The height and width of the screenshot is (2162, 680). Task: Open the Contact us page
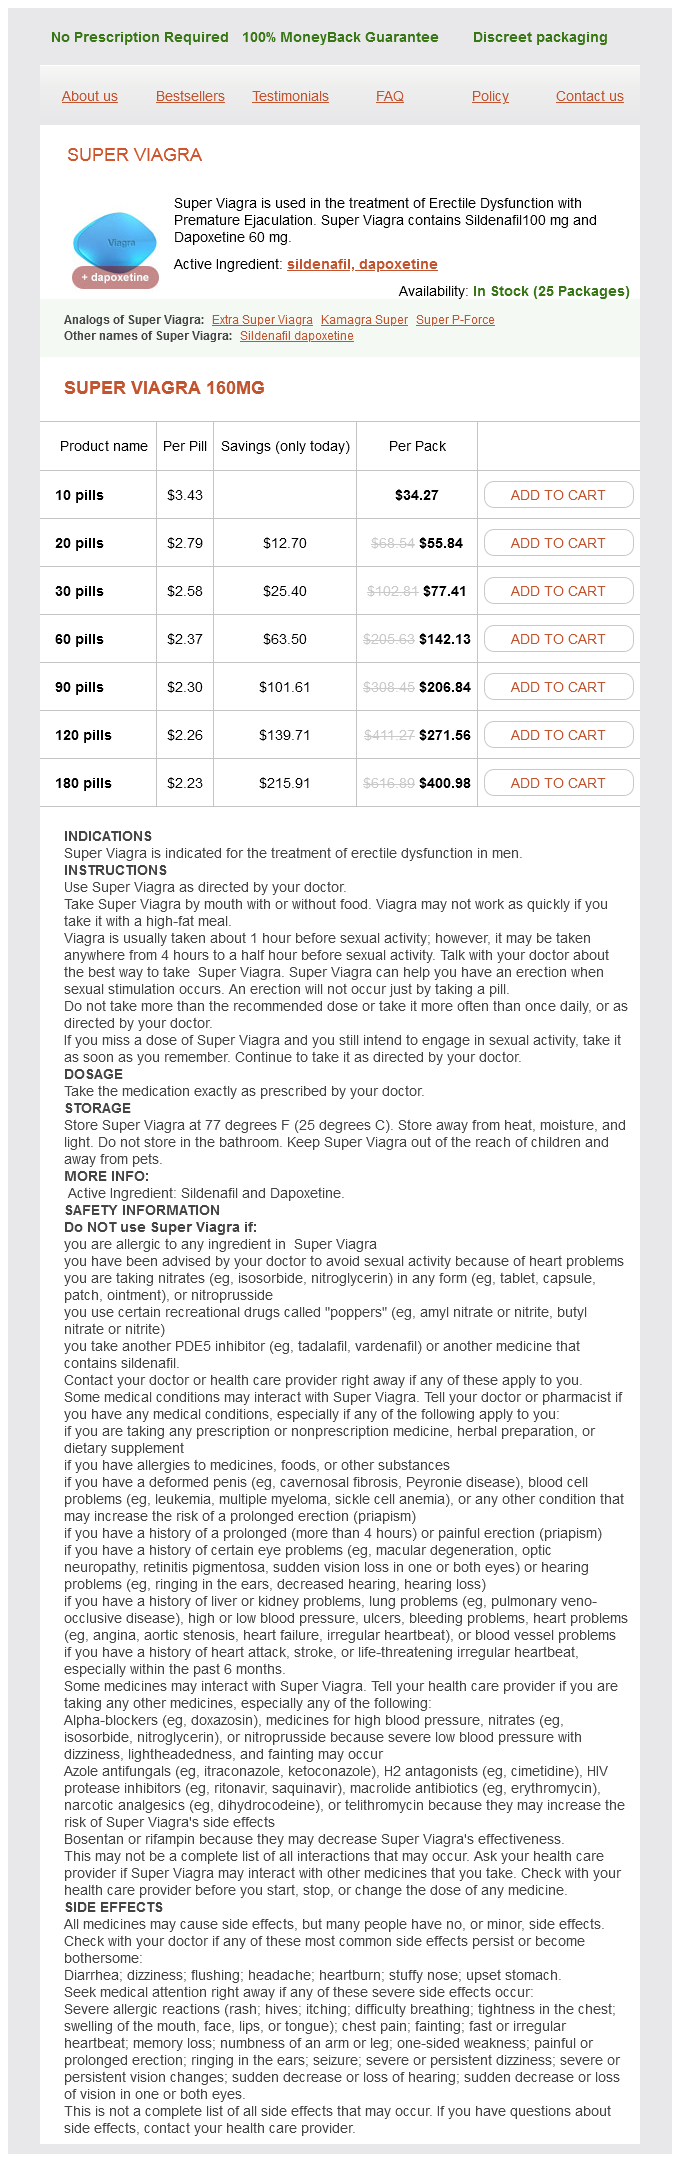pyautogui.click(x=589, y=96)
